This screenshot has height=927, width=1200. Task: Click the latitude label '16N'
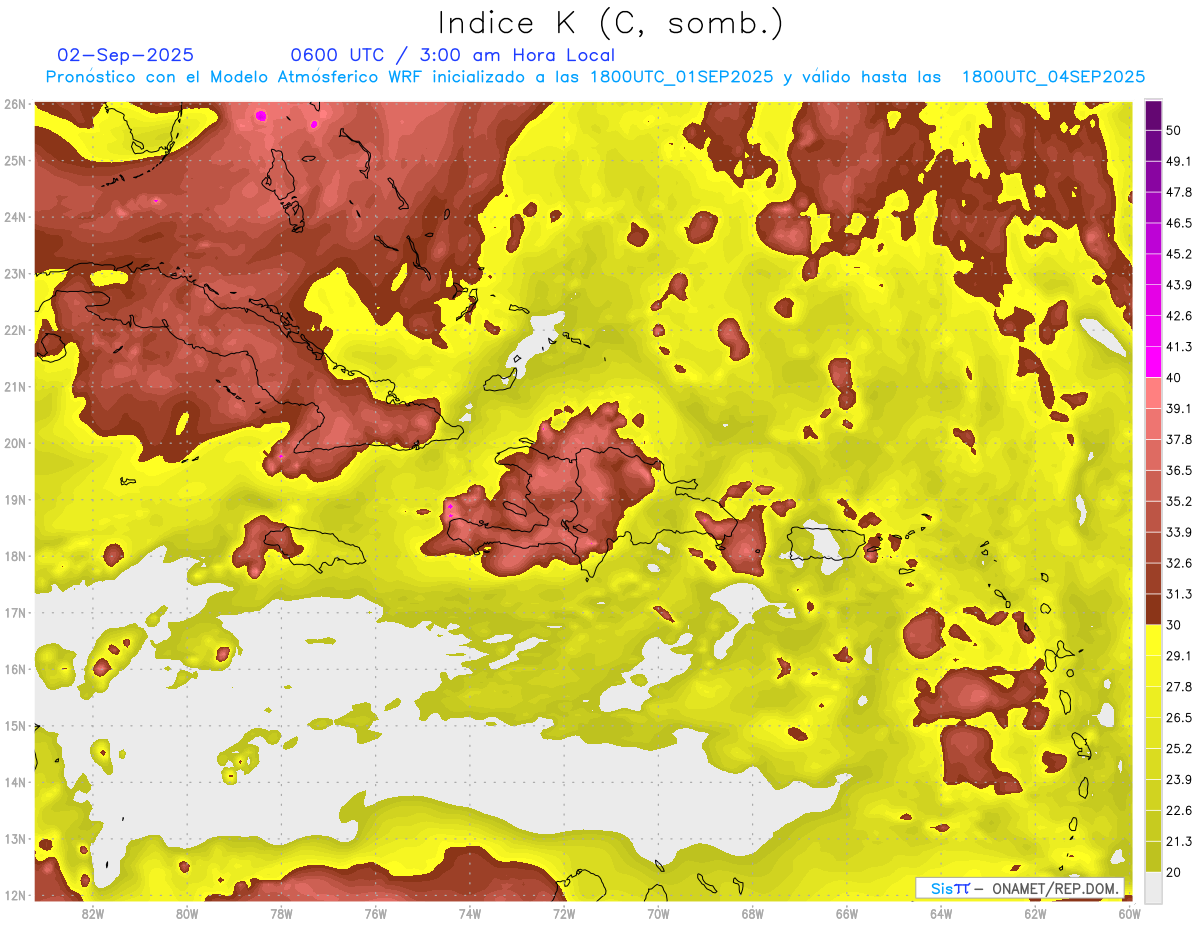coord(15,669)
